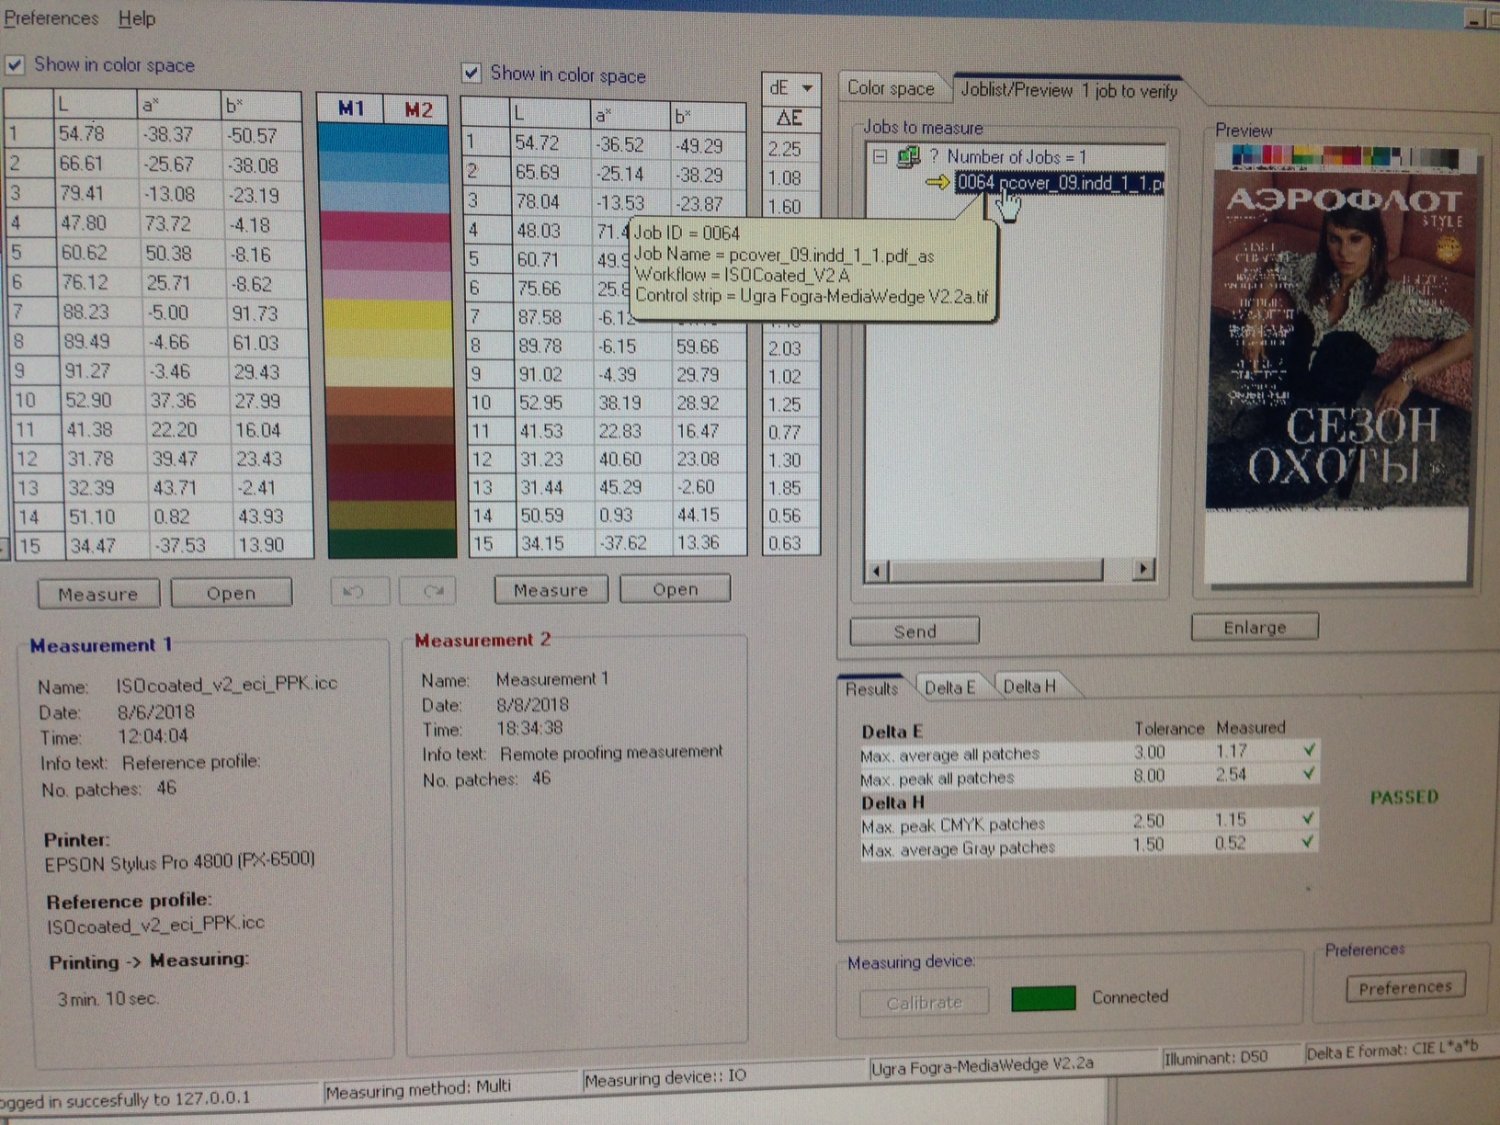
Task: Click Ugra Fogra-MediaWedge V2.2a in status bar
Action: [x=982, y=1066]
